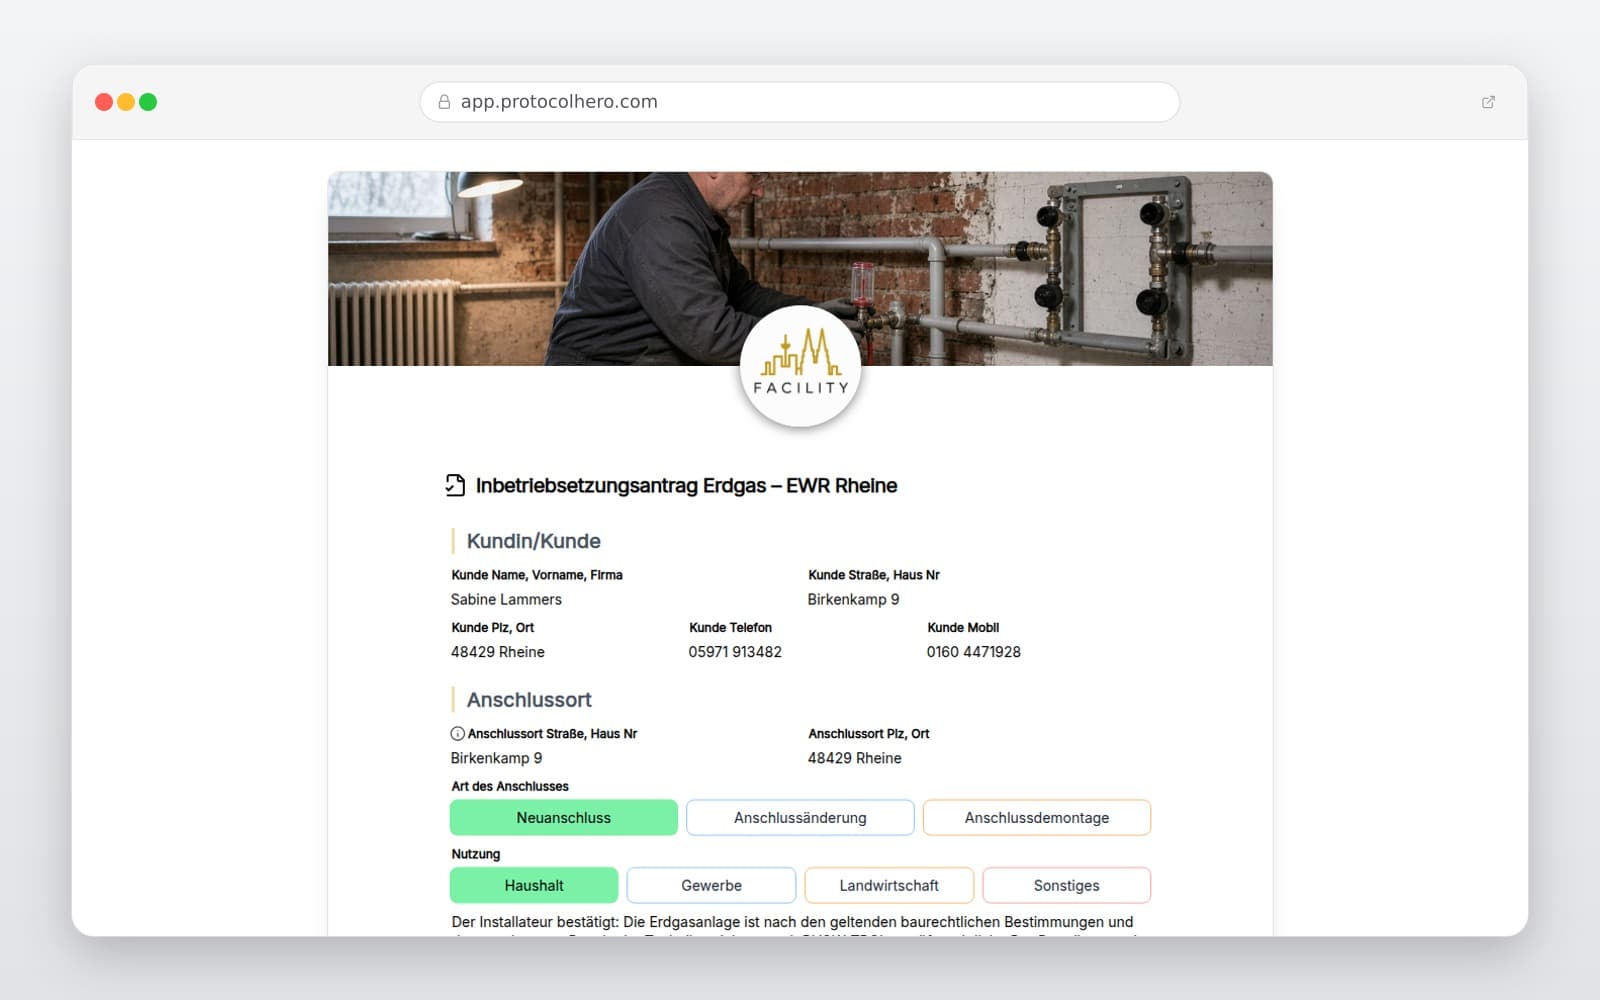Image resolution: width=1600 pixels, height=1000 pixels.
Task: Click Anschlussort Plz value 48429 Rheine
Action: [855, 759]
